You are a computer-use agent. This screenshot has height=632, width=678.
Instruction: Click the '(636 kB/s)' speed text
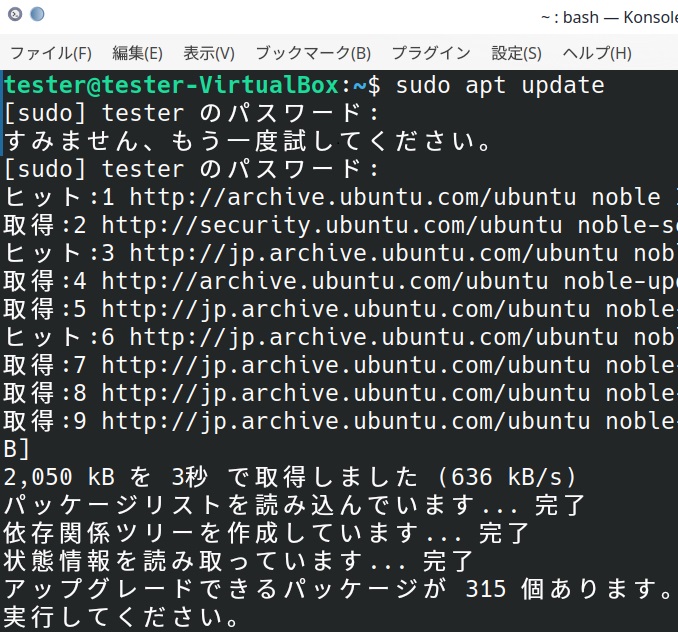tap(507, 477)
